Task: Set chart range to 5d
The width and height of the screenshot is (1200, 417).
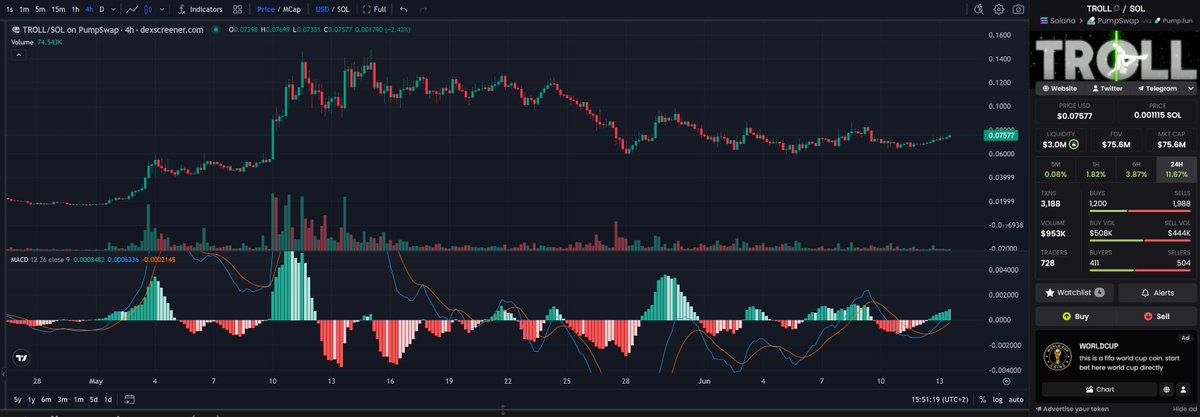Action: (x=94, y=399)
